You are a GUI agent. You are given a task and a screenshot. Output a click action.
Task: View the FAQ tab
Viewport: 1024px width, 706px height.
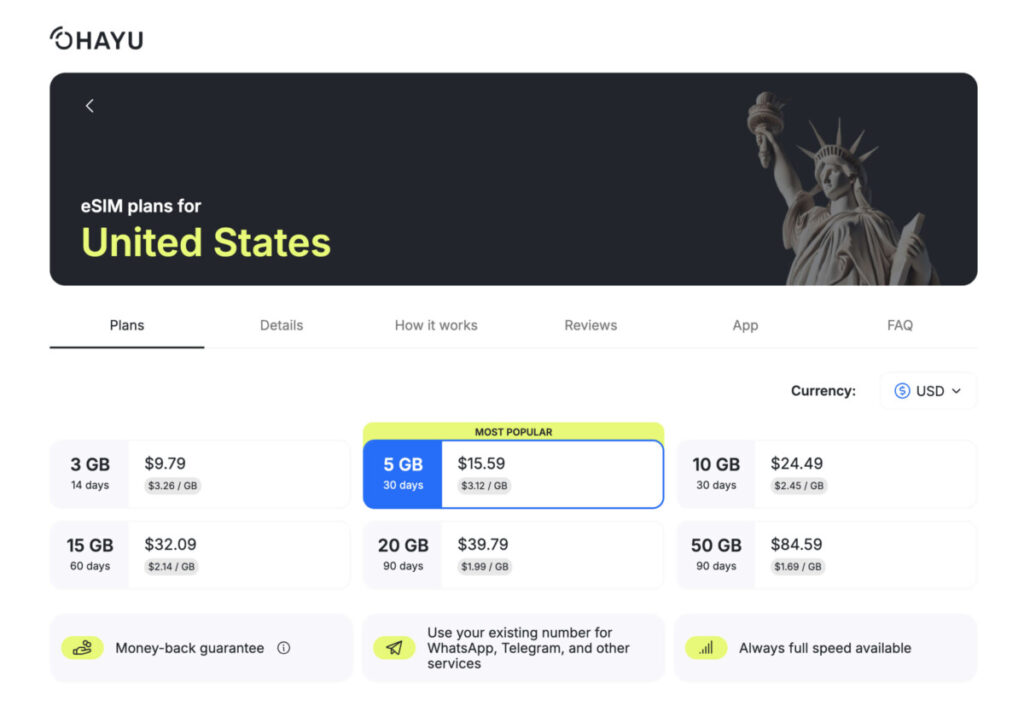tap(900, 325)
